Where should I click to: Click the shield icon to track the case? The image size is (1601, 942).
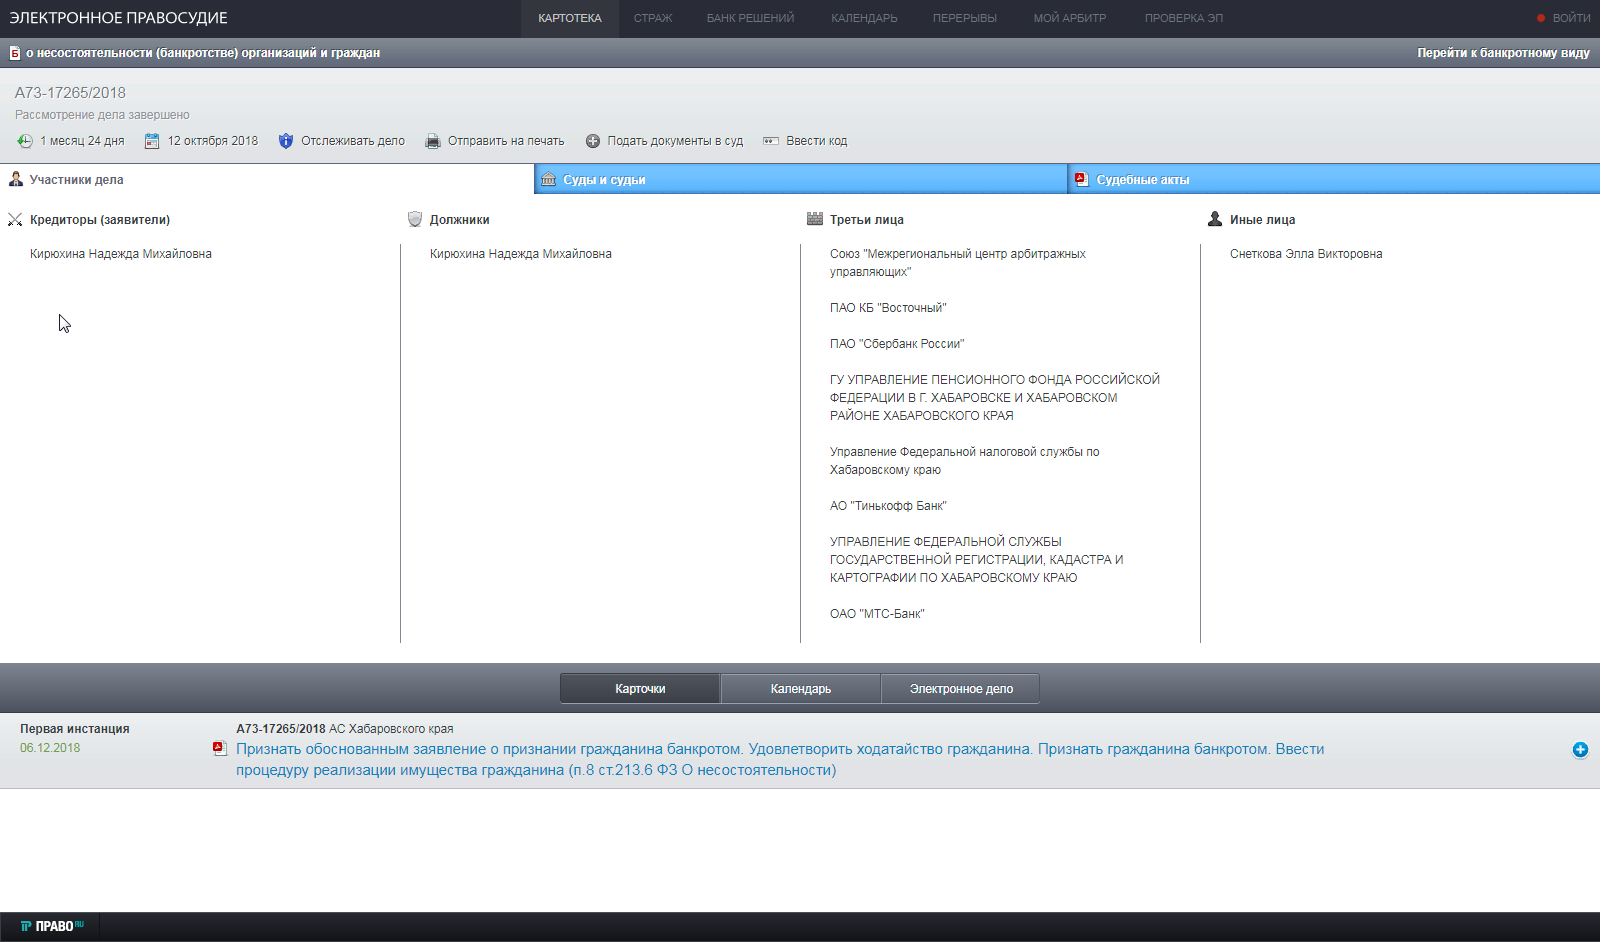pyautogui.click(x=286, y=141)
